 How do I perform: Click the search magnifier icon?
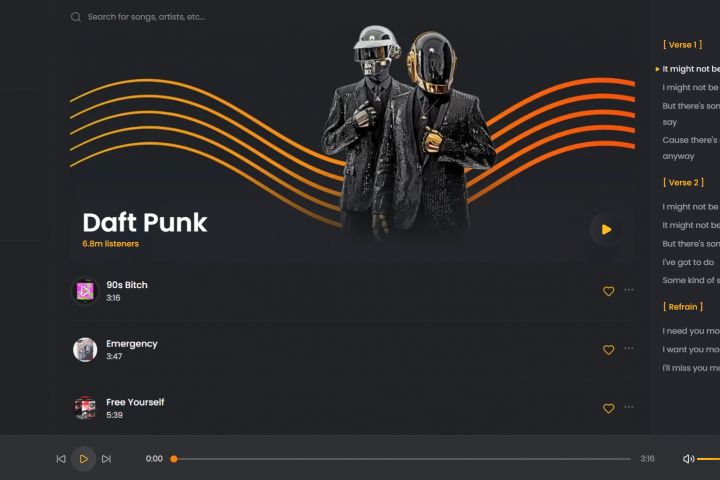76,17
